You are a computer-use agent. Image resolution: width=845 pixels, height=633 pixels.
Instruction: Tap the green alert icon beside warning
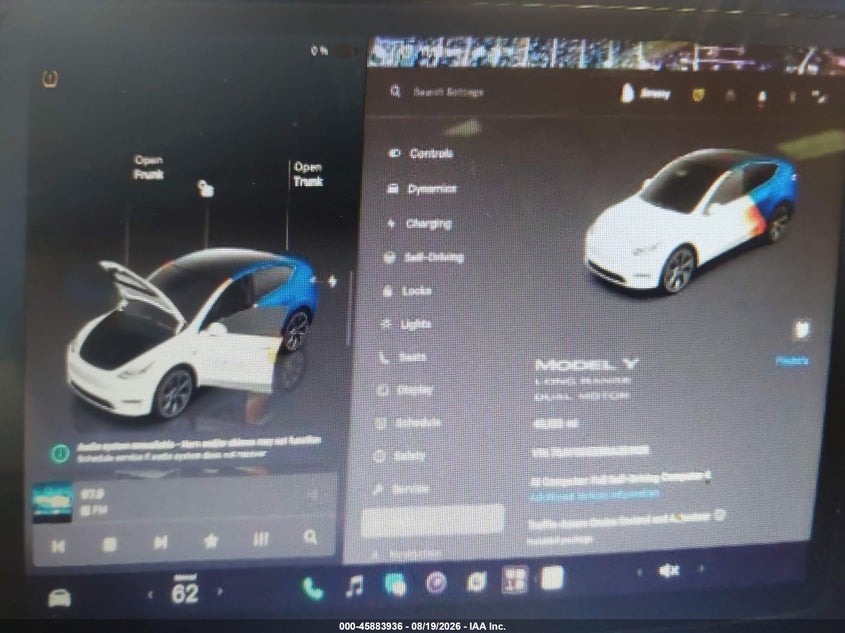pos(60,453)
